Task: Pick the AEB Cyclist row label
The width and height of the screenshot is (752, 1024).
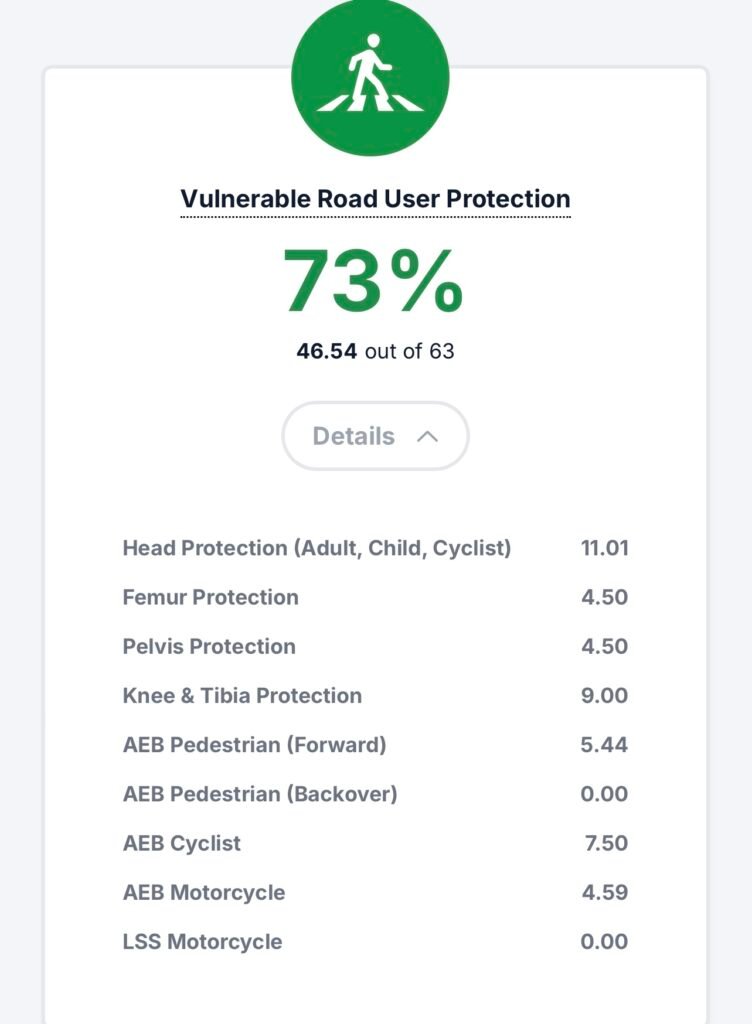Action: click(182, 843)
